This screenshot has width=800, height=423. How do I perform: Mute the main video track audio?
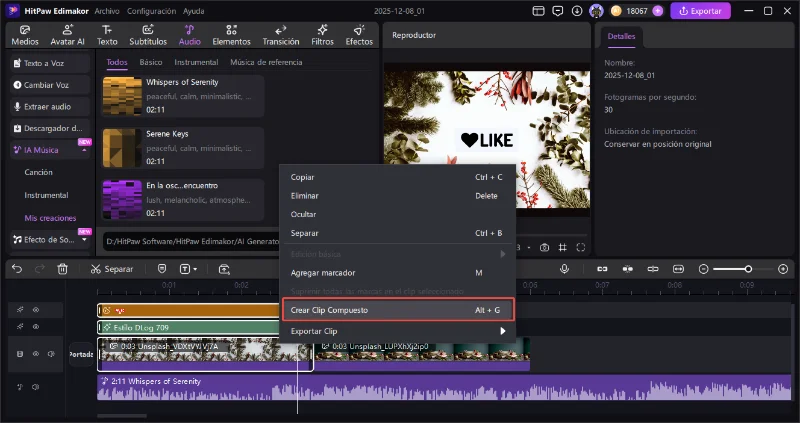(x=51, y=354)
